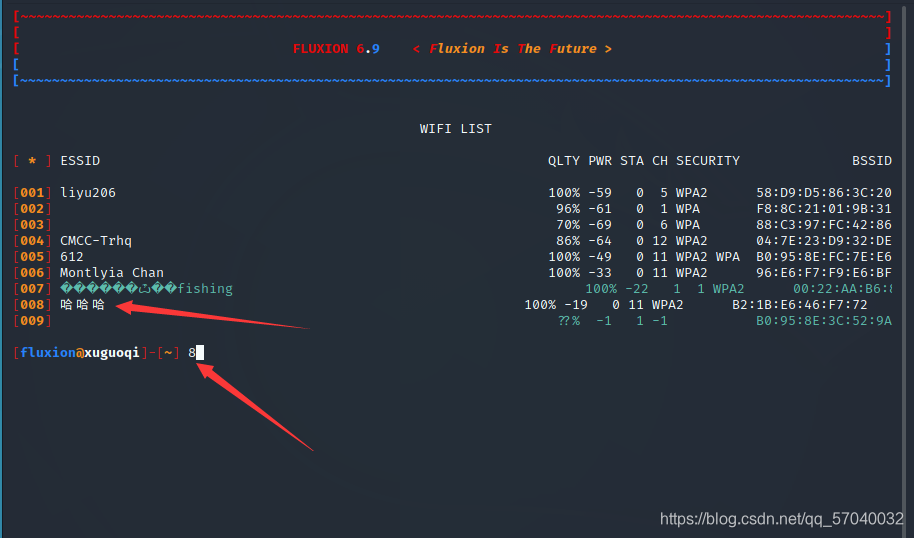Click the index number 003
914x538 pixels.
point(32,225)
